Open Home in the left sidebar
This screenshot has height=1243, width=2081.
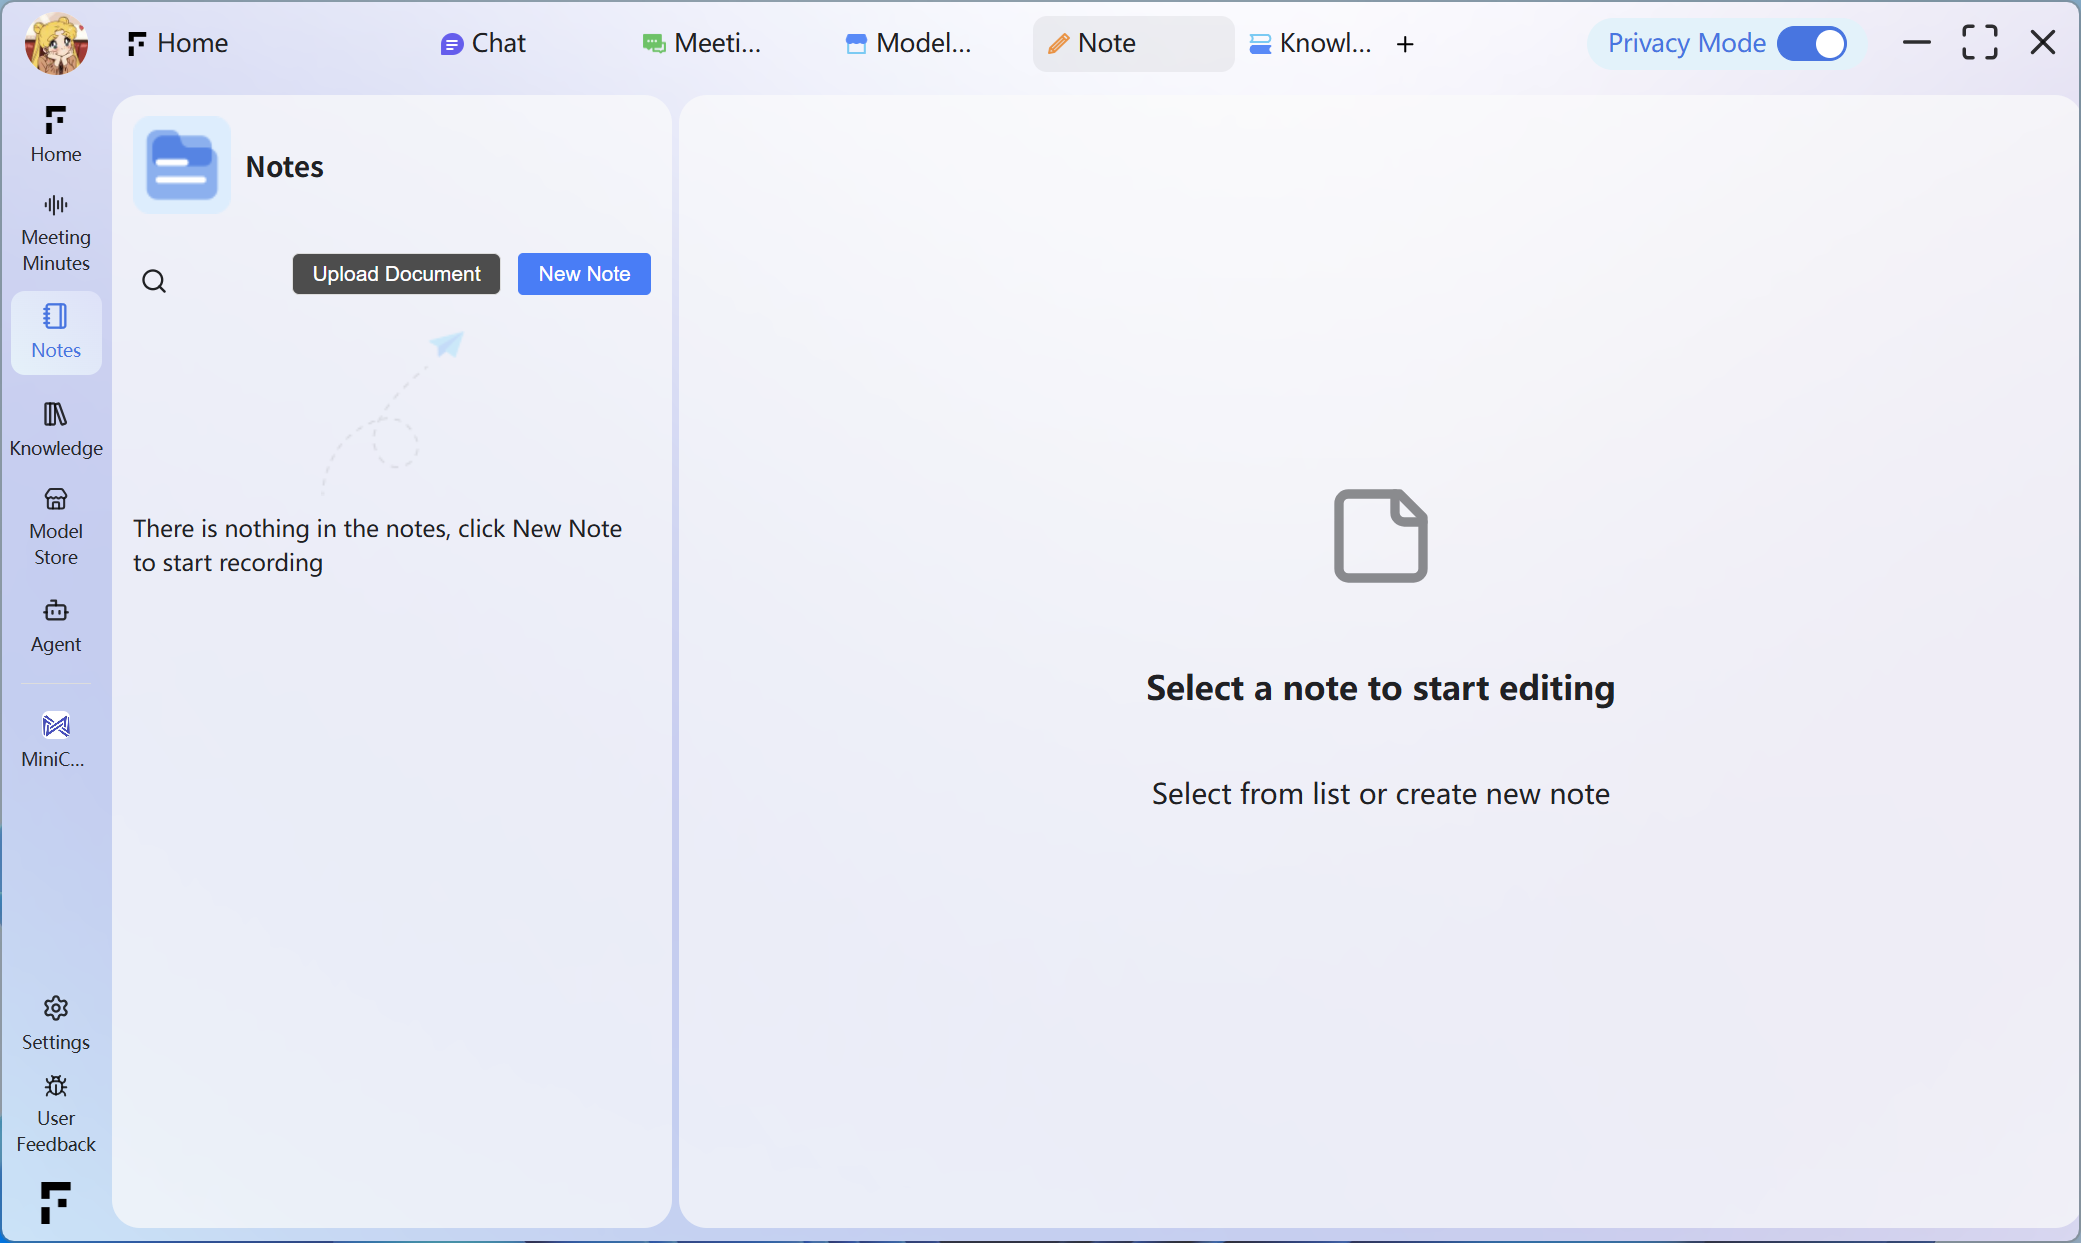[x=56, y=134]
